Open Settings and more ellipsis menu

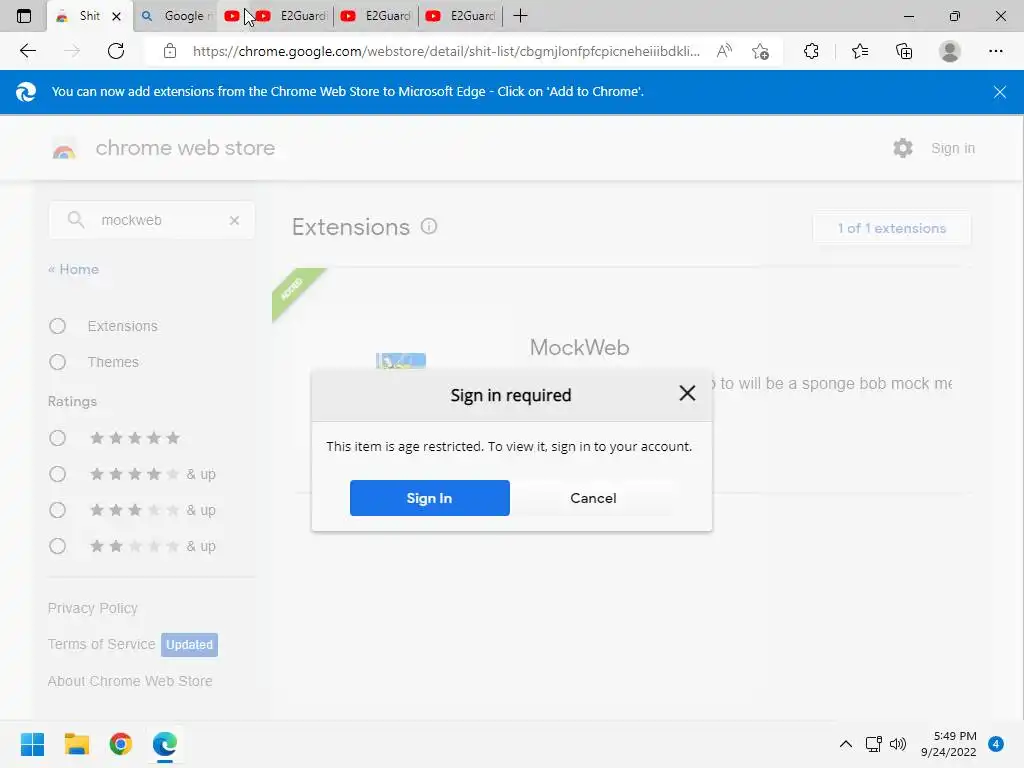[x=995, y=51]
